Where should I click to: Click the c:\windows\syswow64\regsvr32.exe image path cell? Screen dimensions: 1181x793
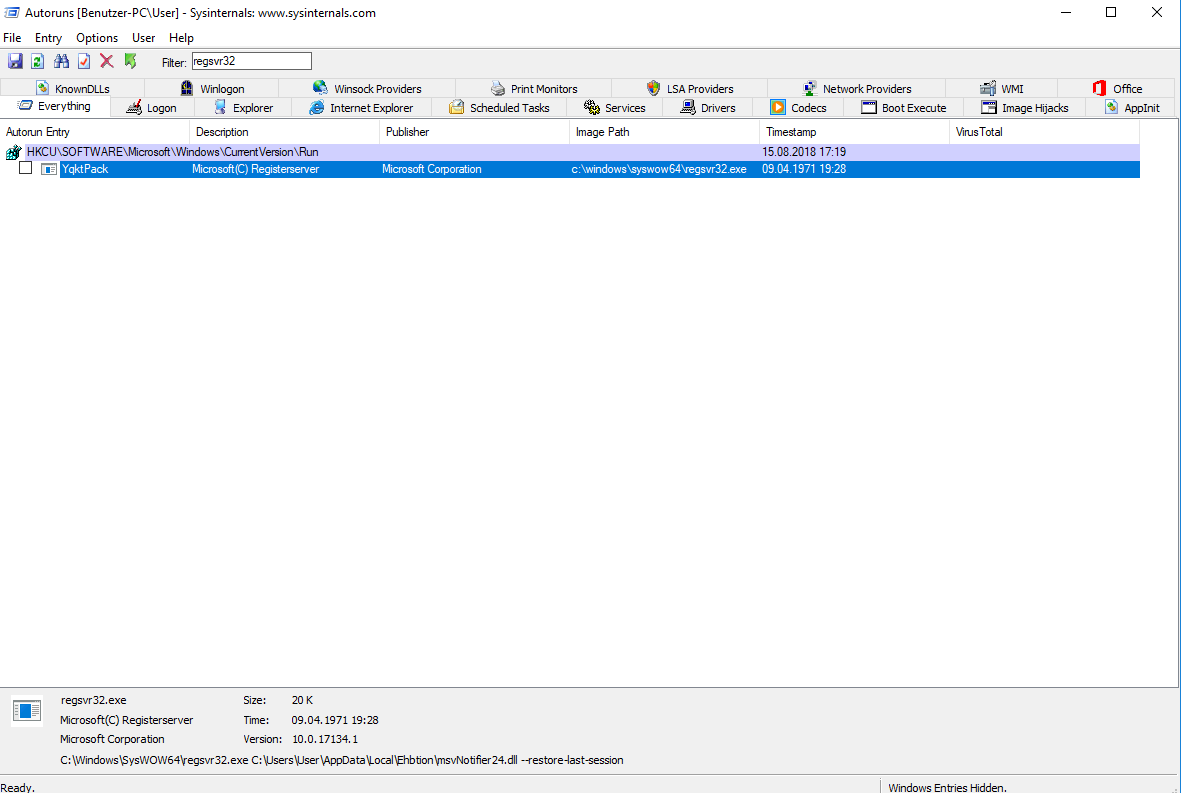[659, 169]
